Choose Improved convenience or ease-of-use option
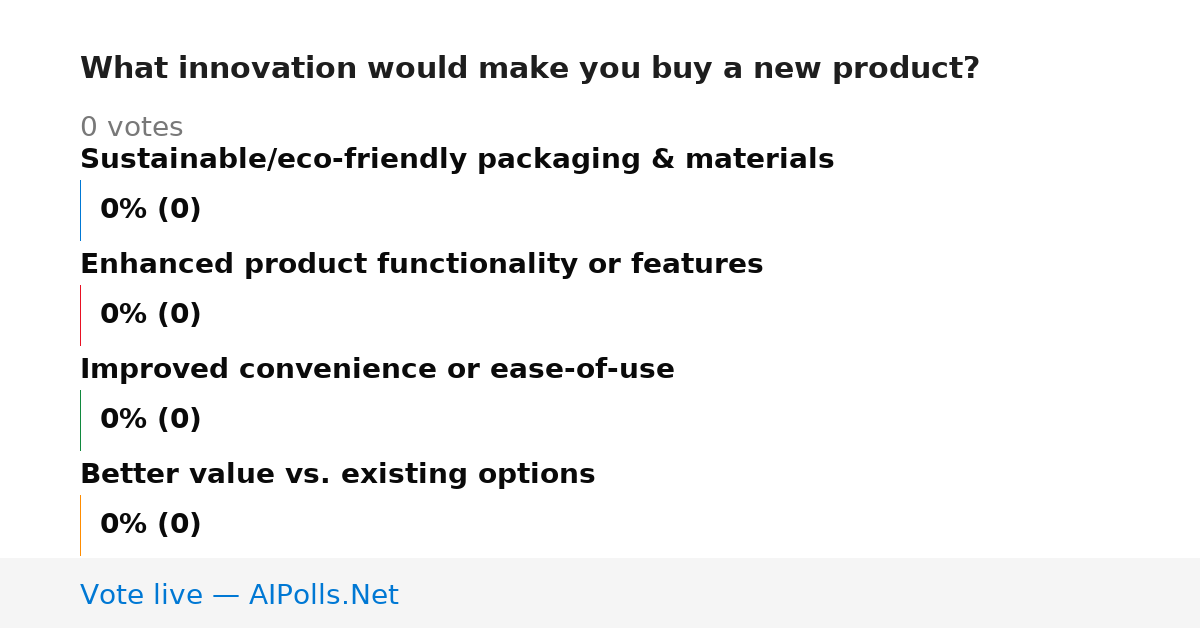Screen dimensions: 1200x628 point(377,370)
